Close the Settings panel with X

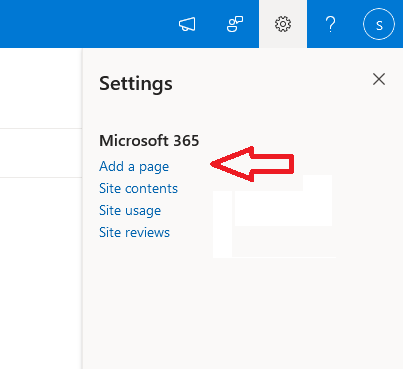click(379, 79)
